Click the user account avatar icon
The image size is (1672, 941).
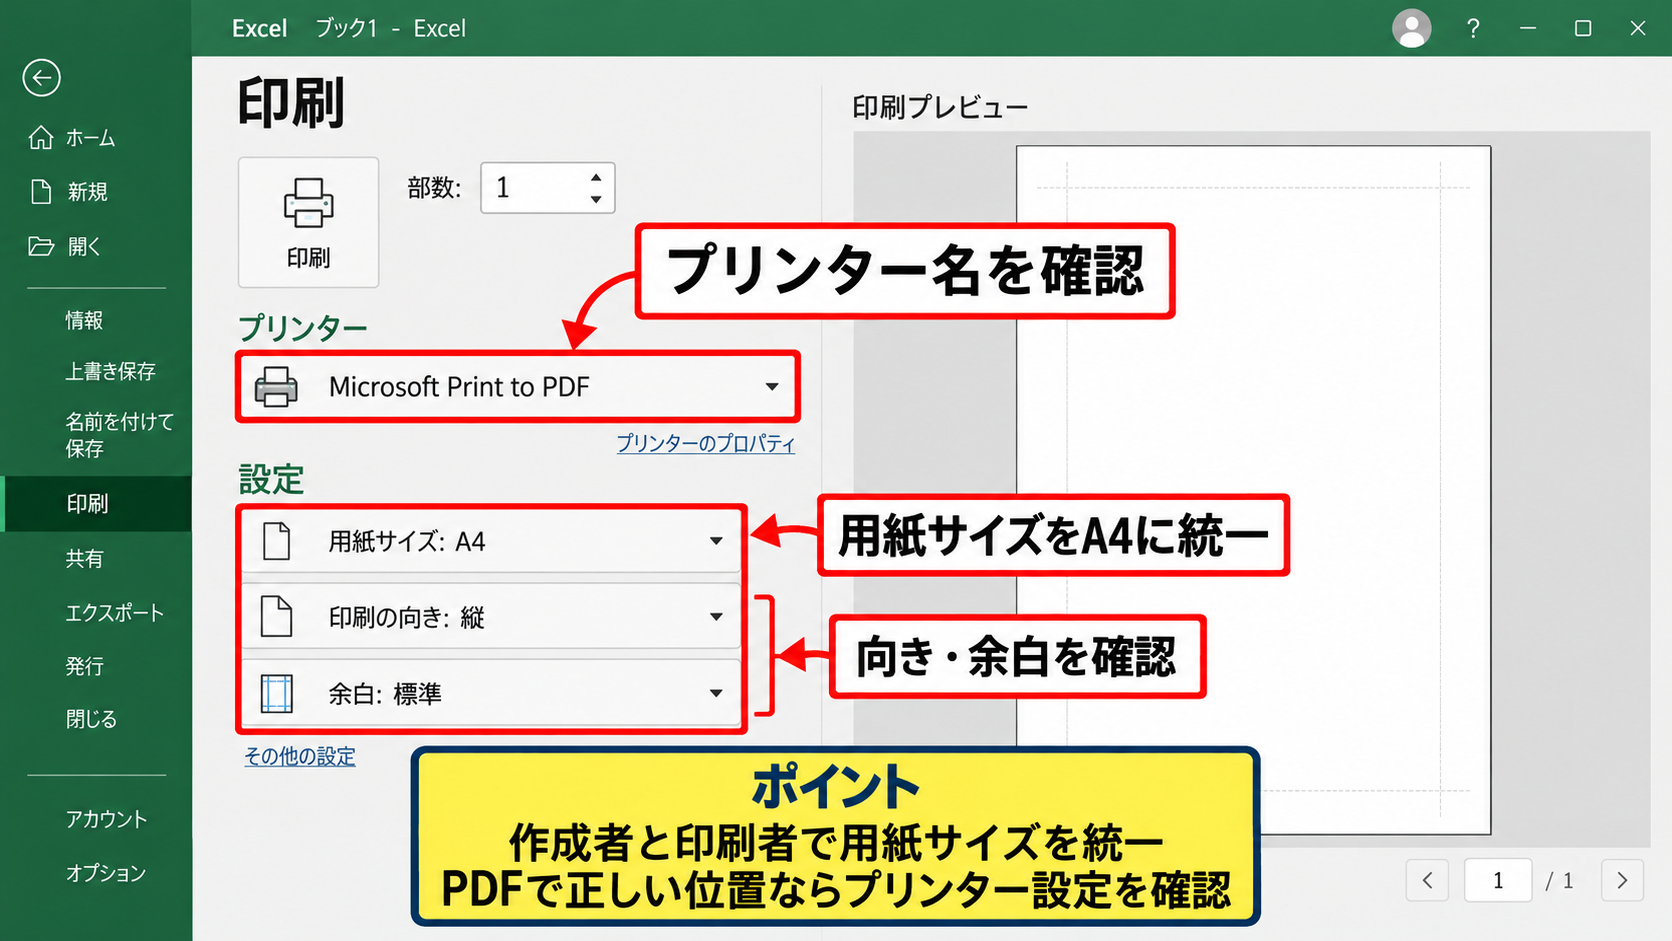[x=1411, y=28]
